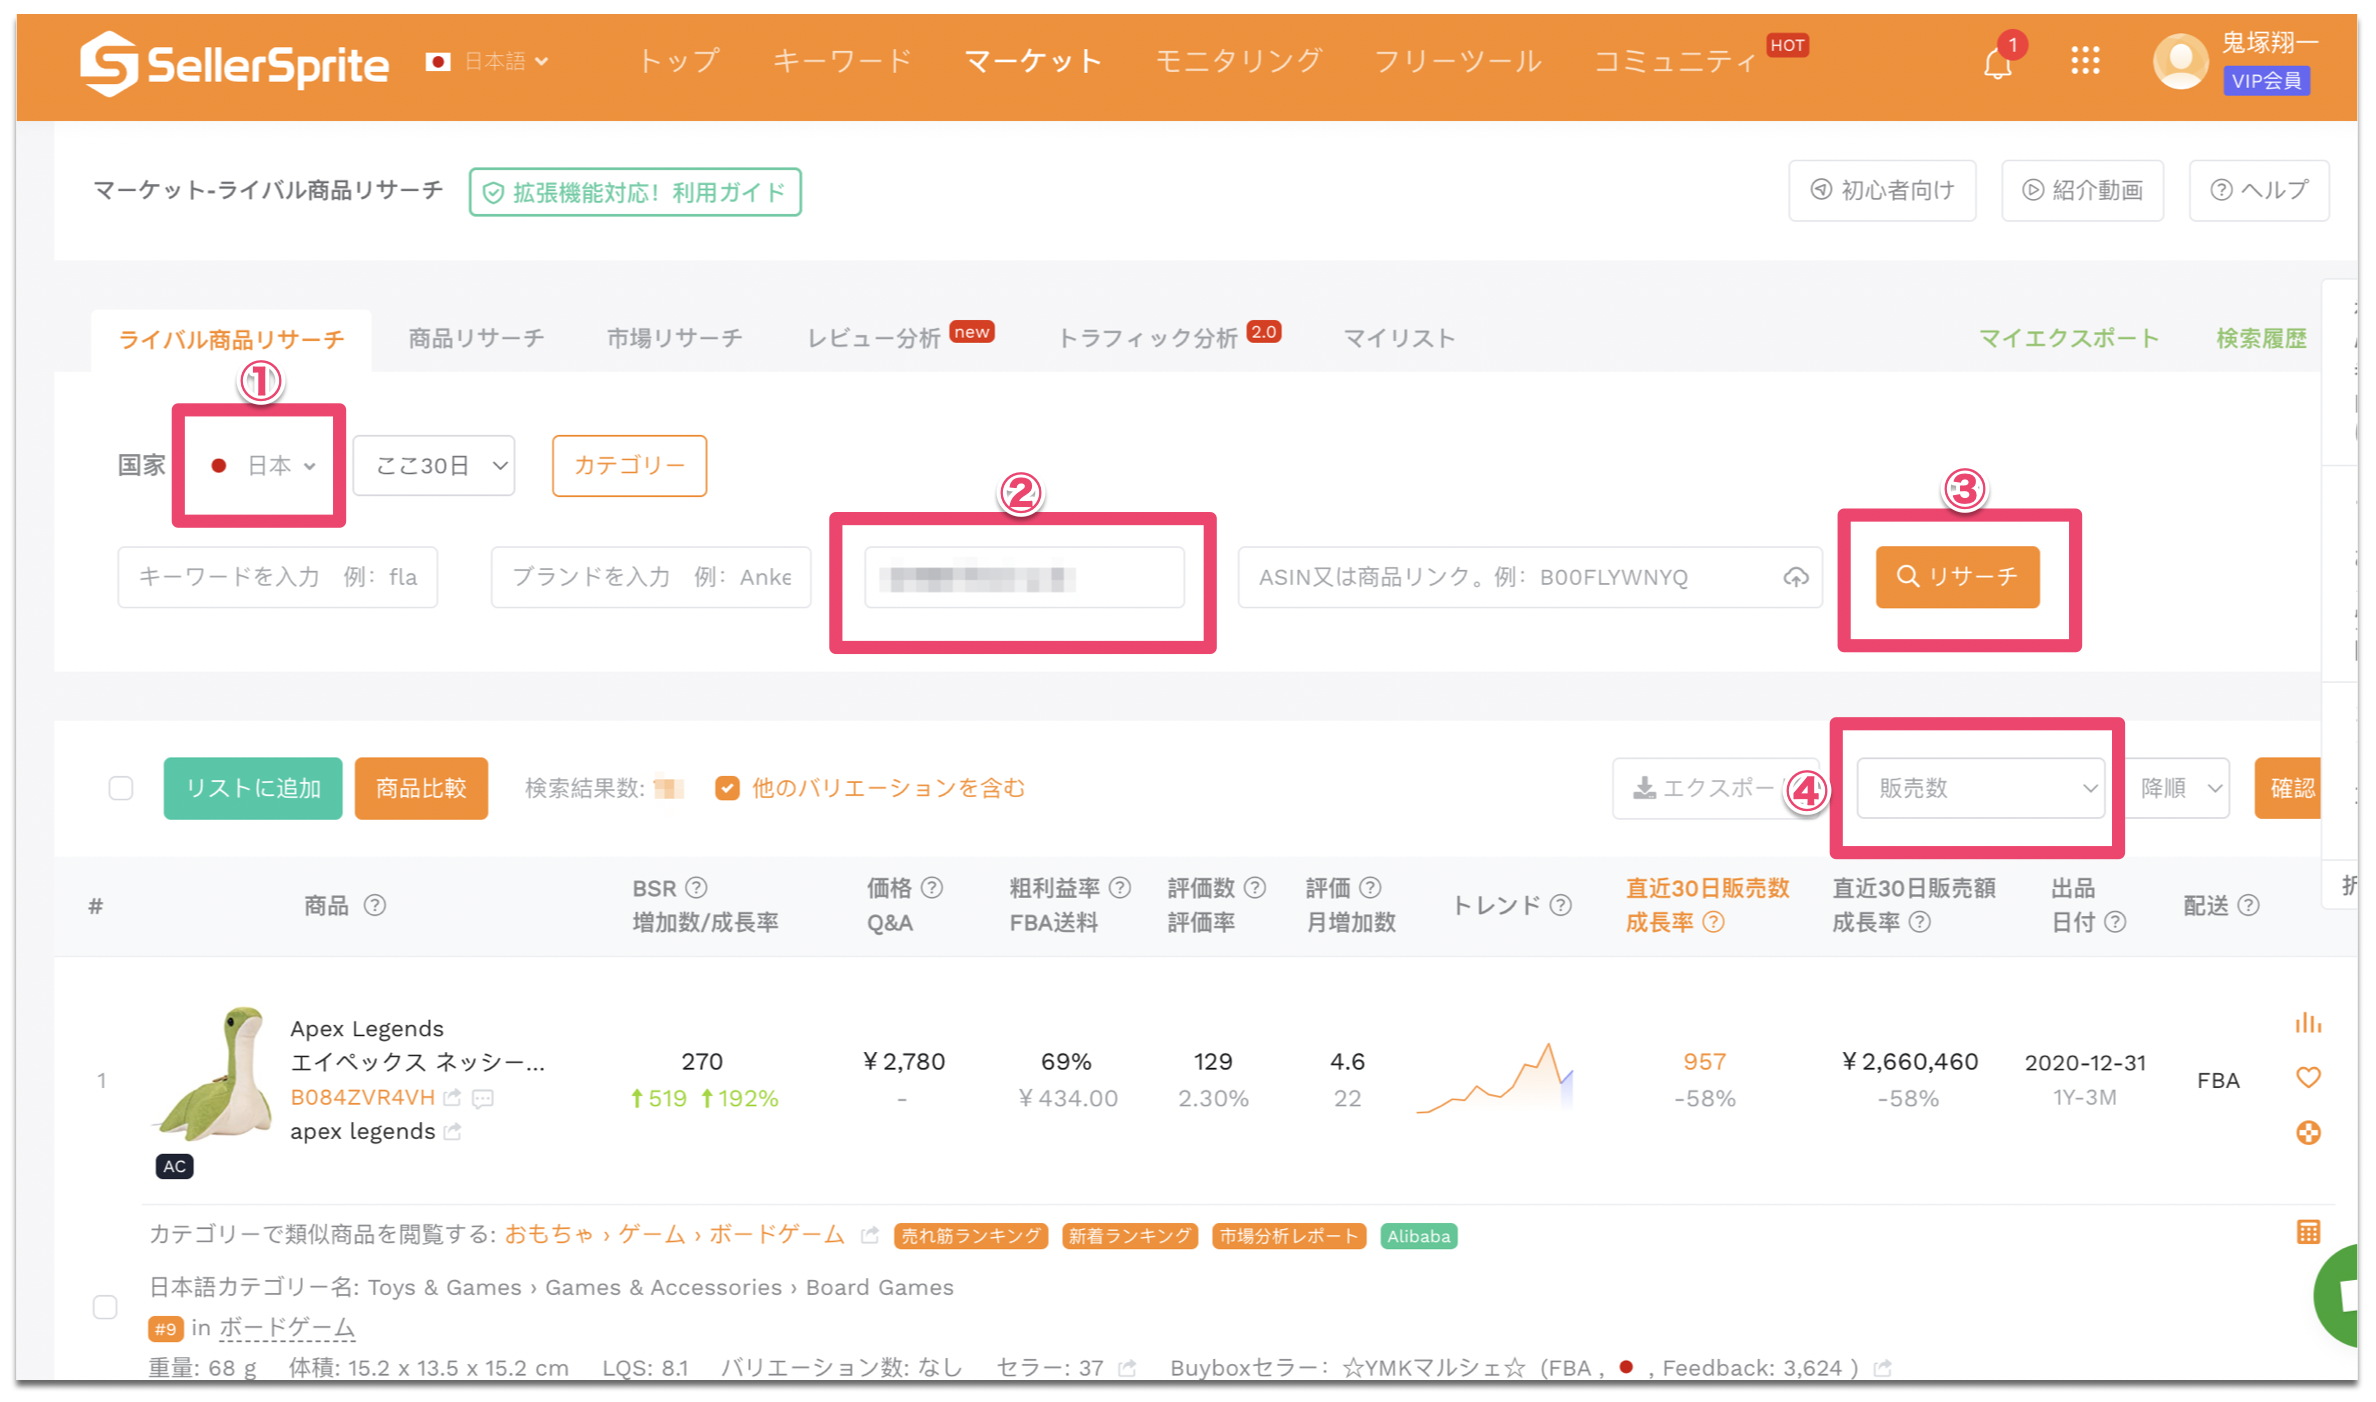Viewport: 2376px width, 1402px height.
Task: Click the キーワードを入力 input field
Action: coord(277,577)
